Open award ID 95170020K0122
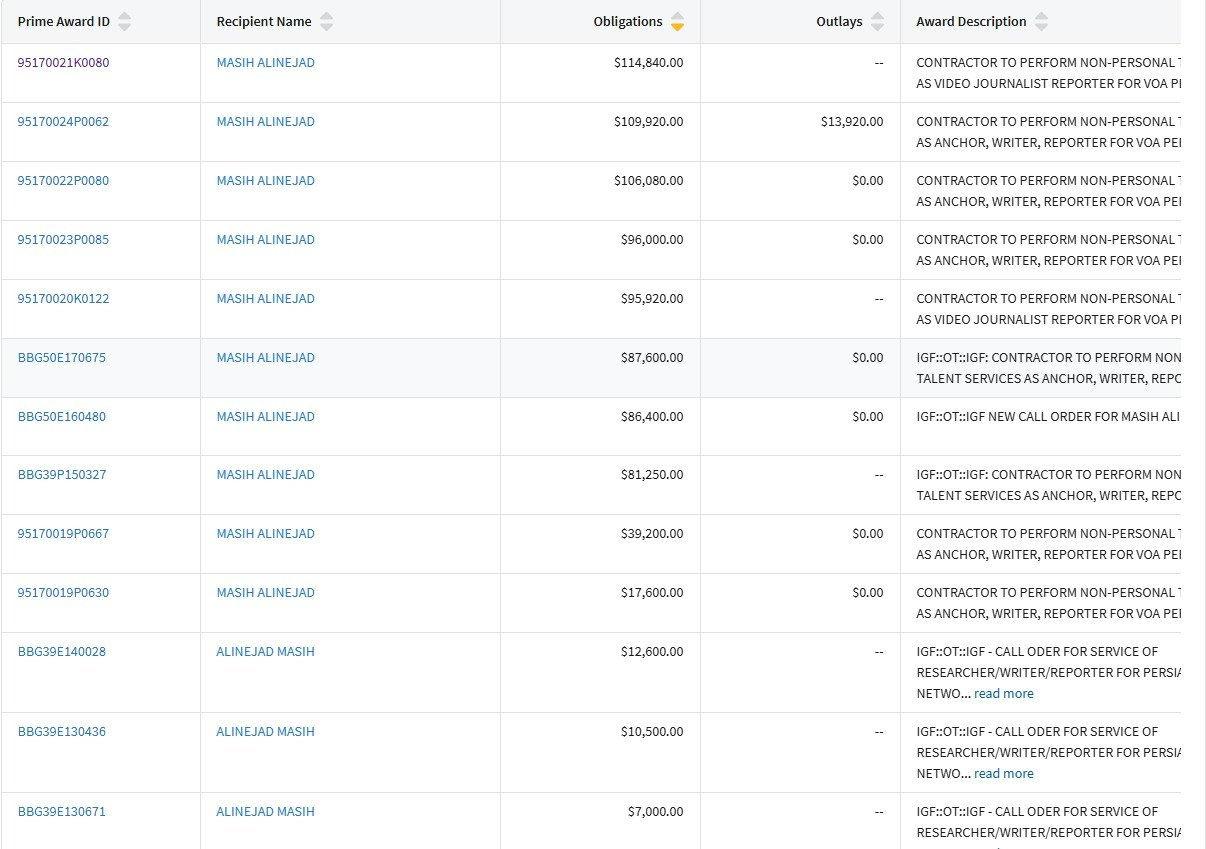Screen dimensions: 1206x849 [x=63, y=299]
